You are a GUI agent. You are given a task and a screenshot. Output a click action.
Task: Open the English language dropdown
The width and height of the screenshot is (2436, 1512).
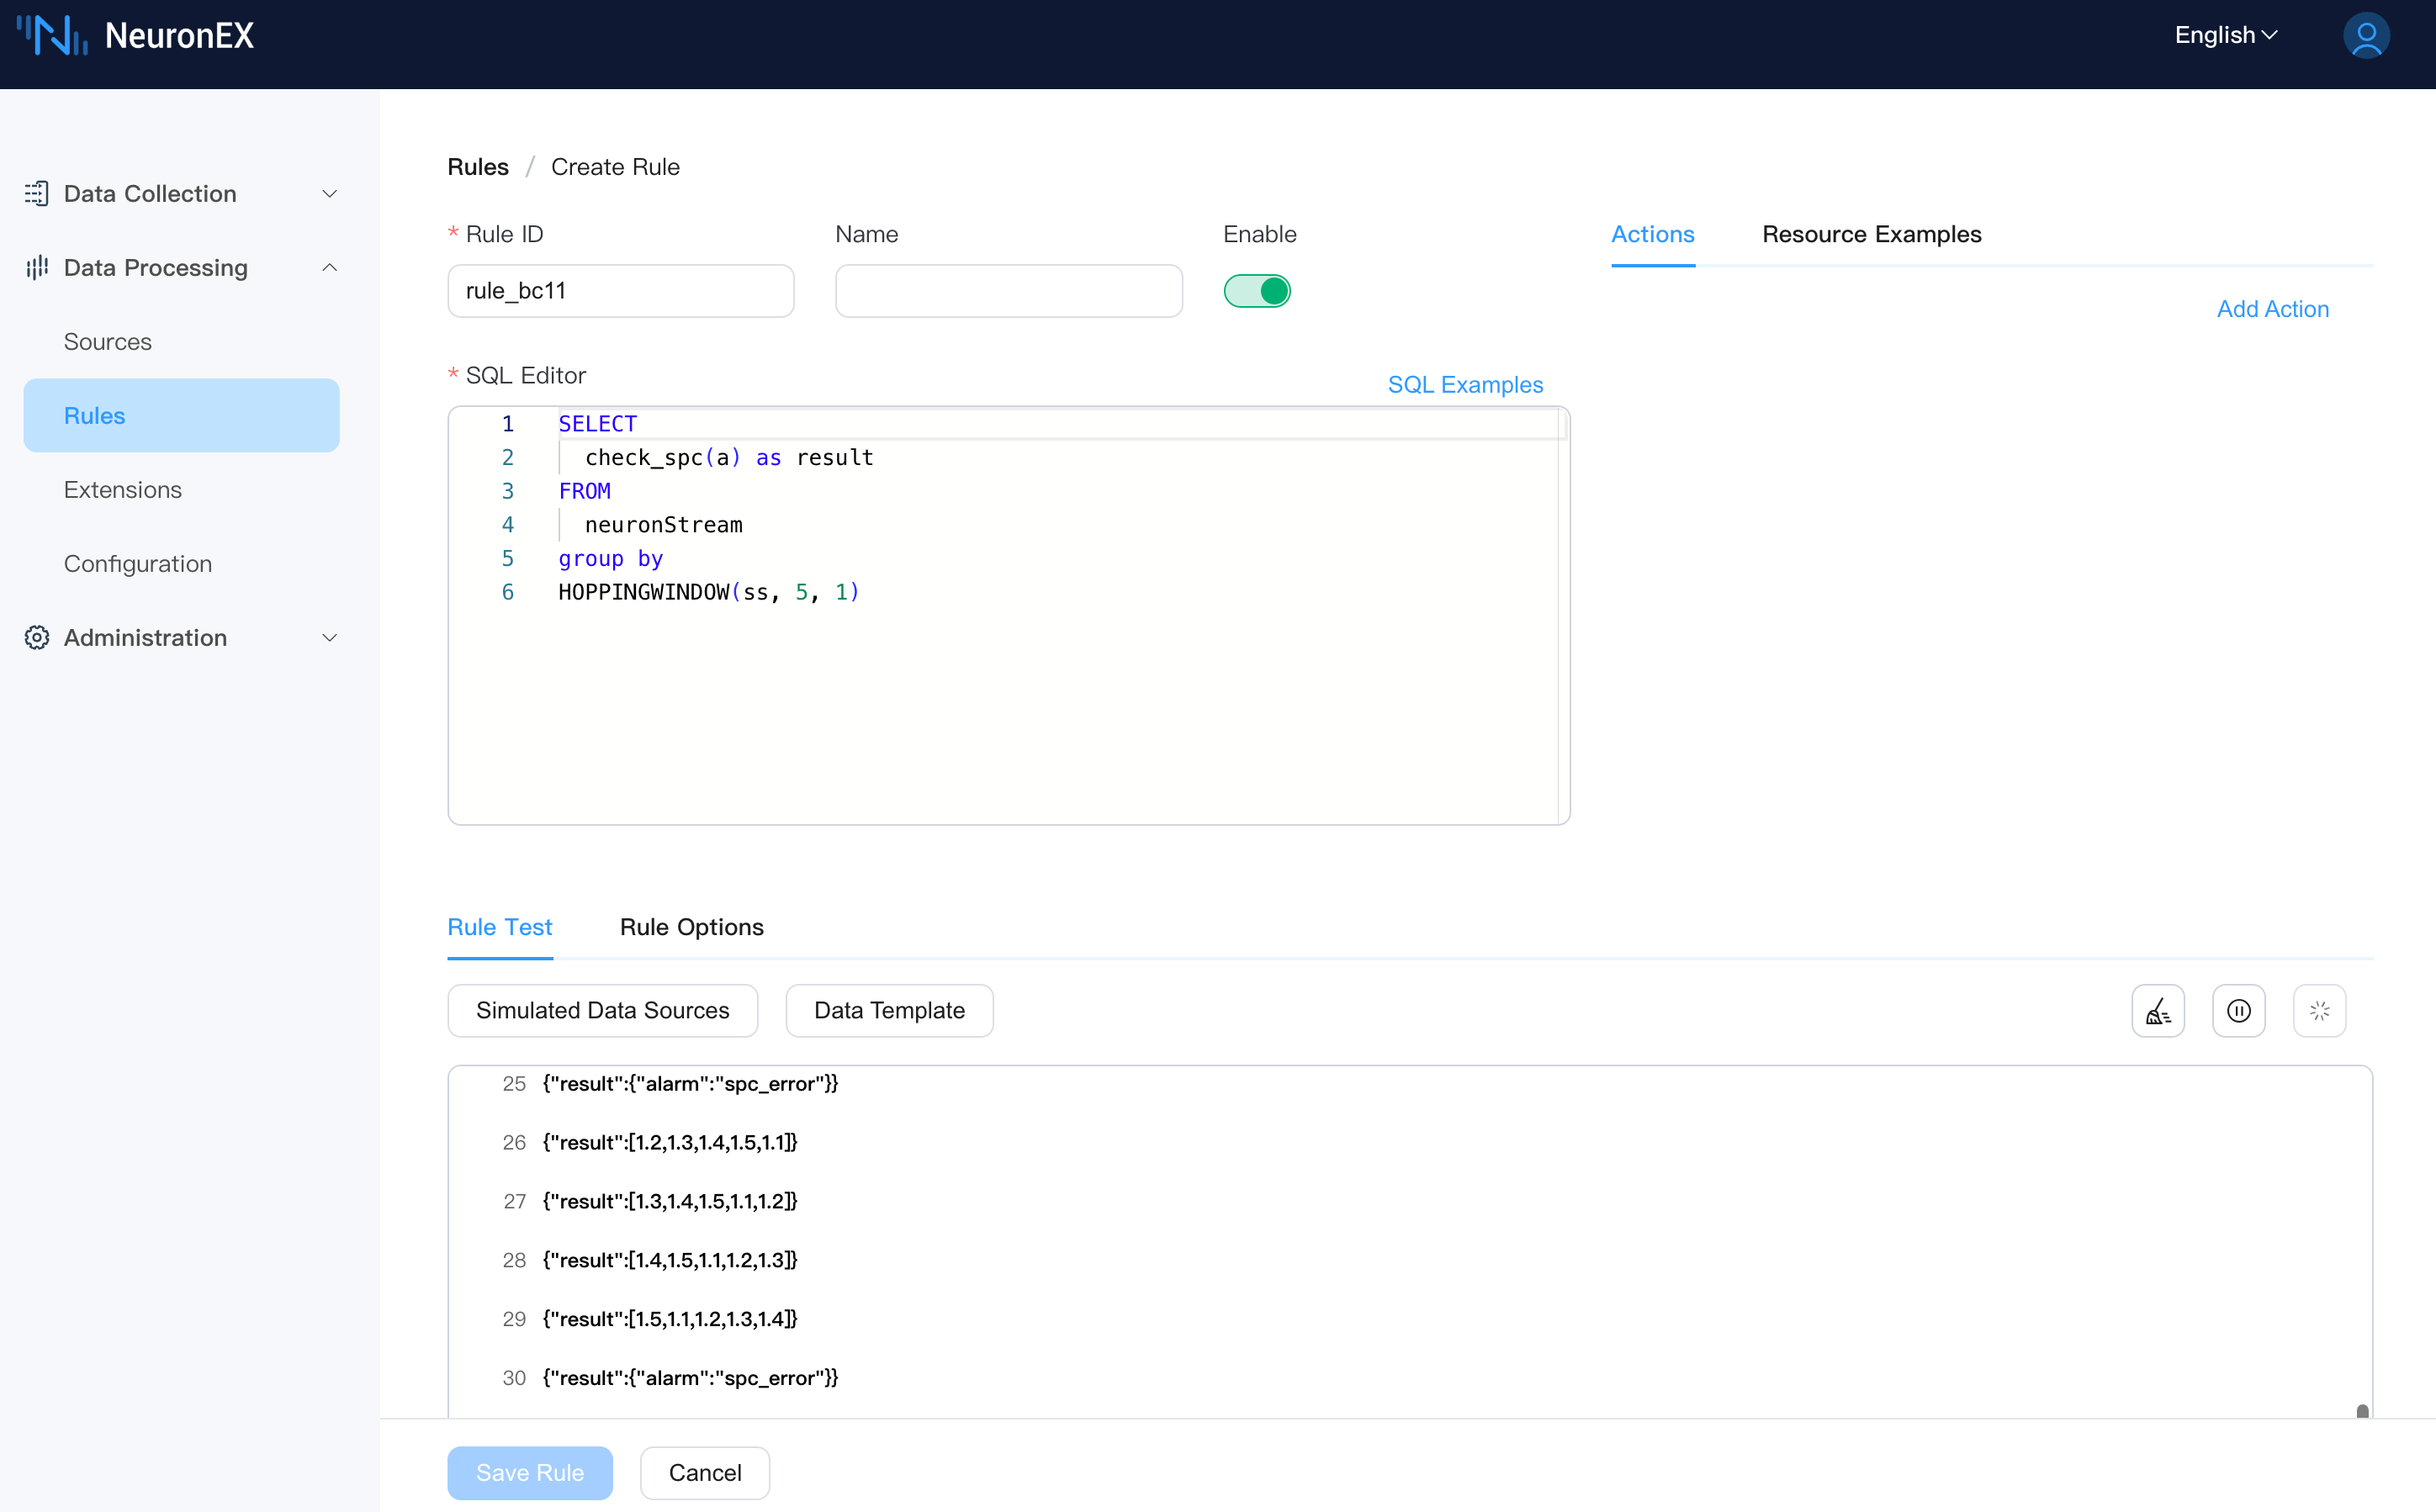click(2225, 36)
